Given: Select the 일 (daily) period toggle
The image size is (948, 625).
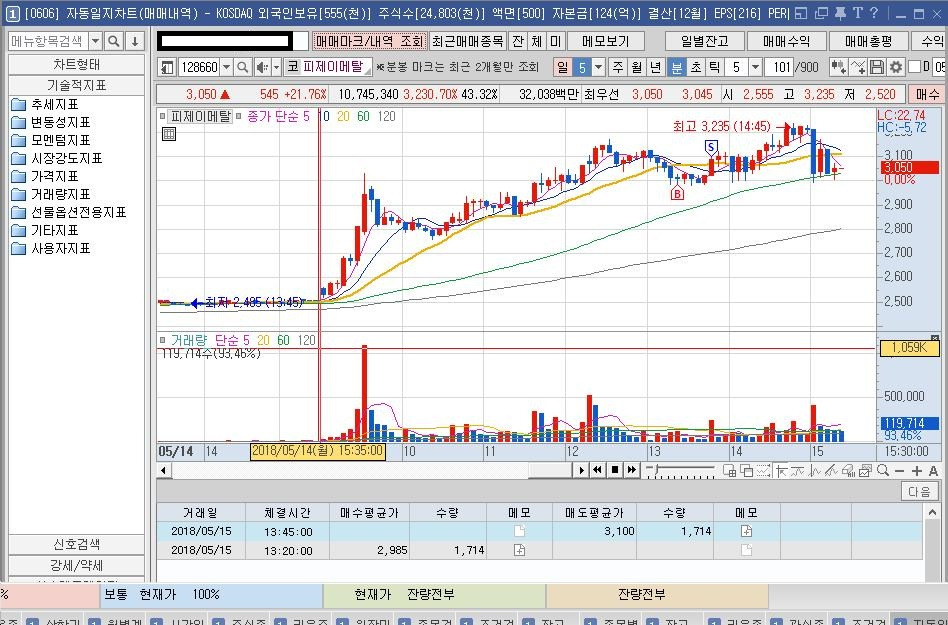Looking at the screenshot, I should [x=563, y=67].
